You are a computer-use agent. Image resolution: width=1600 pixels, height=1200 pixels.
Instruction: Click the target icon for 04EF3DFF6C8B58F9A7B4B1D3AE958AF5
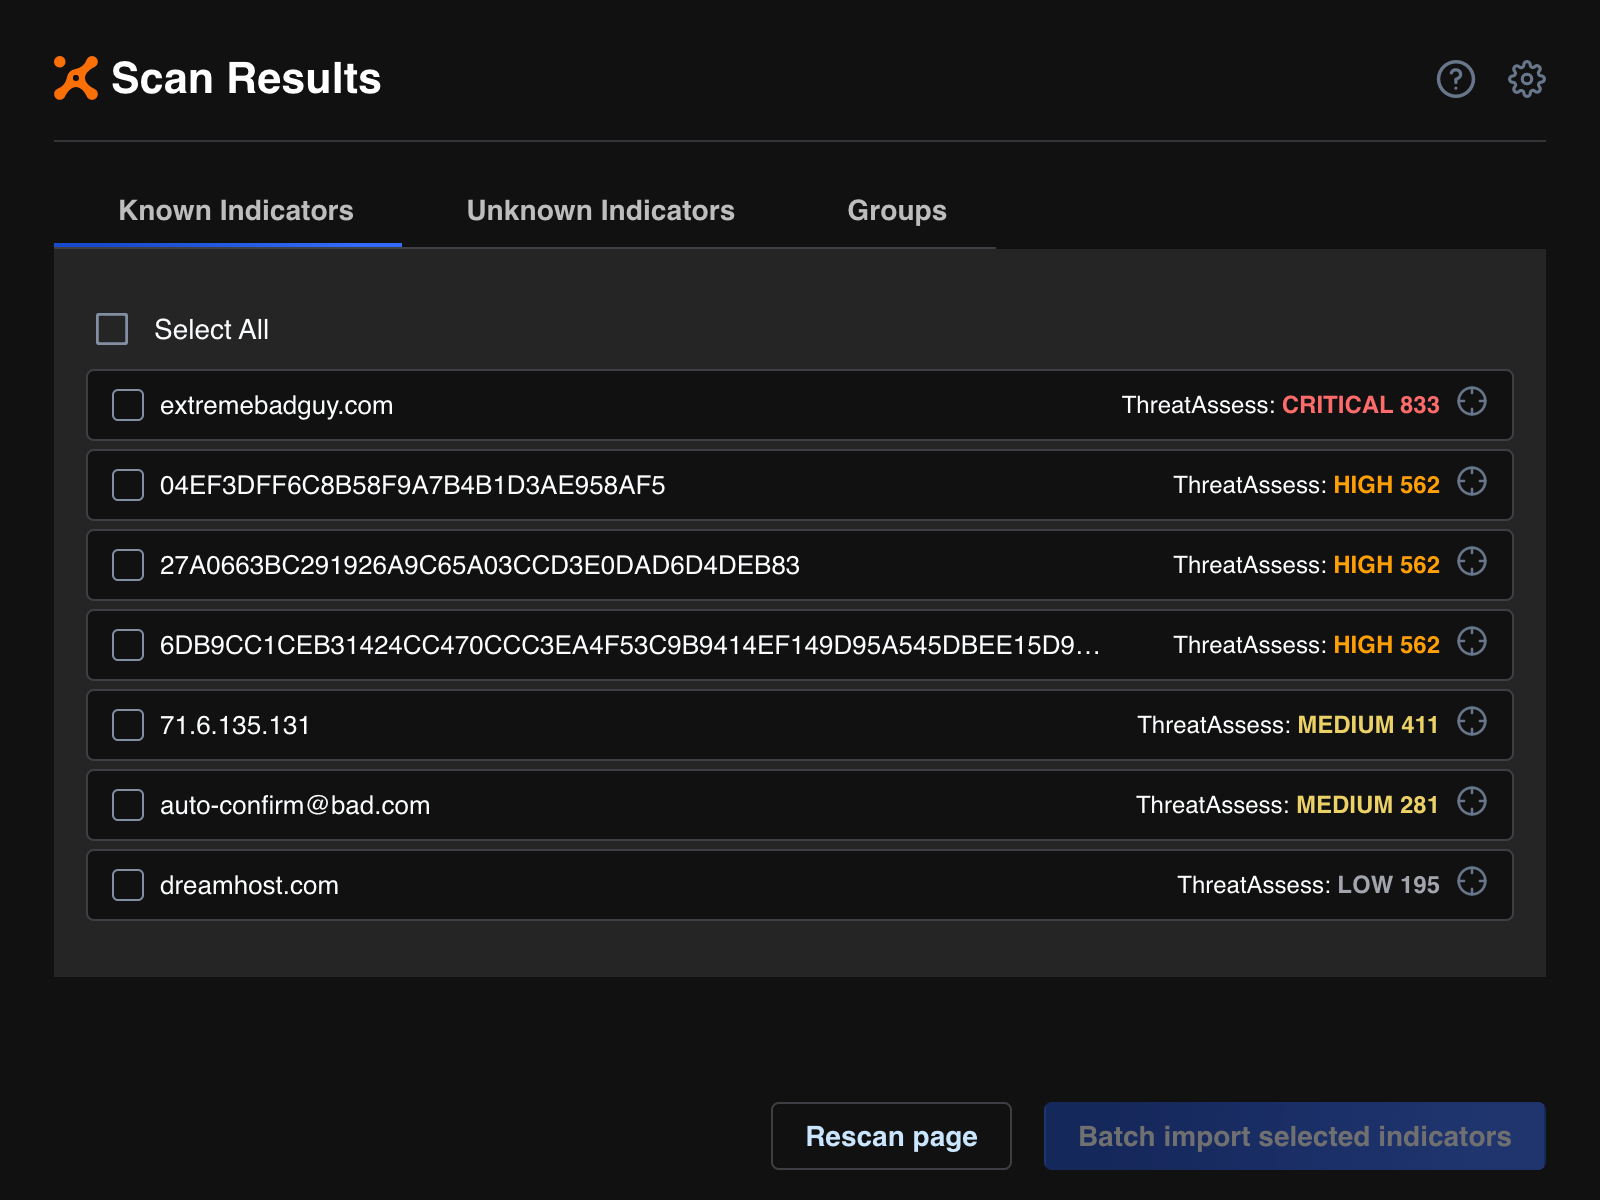[1471, 482]
